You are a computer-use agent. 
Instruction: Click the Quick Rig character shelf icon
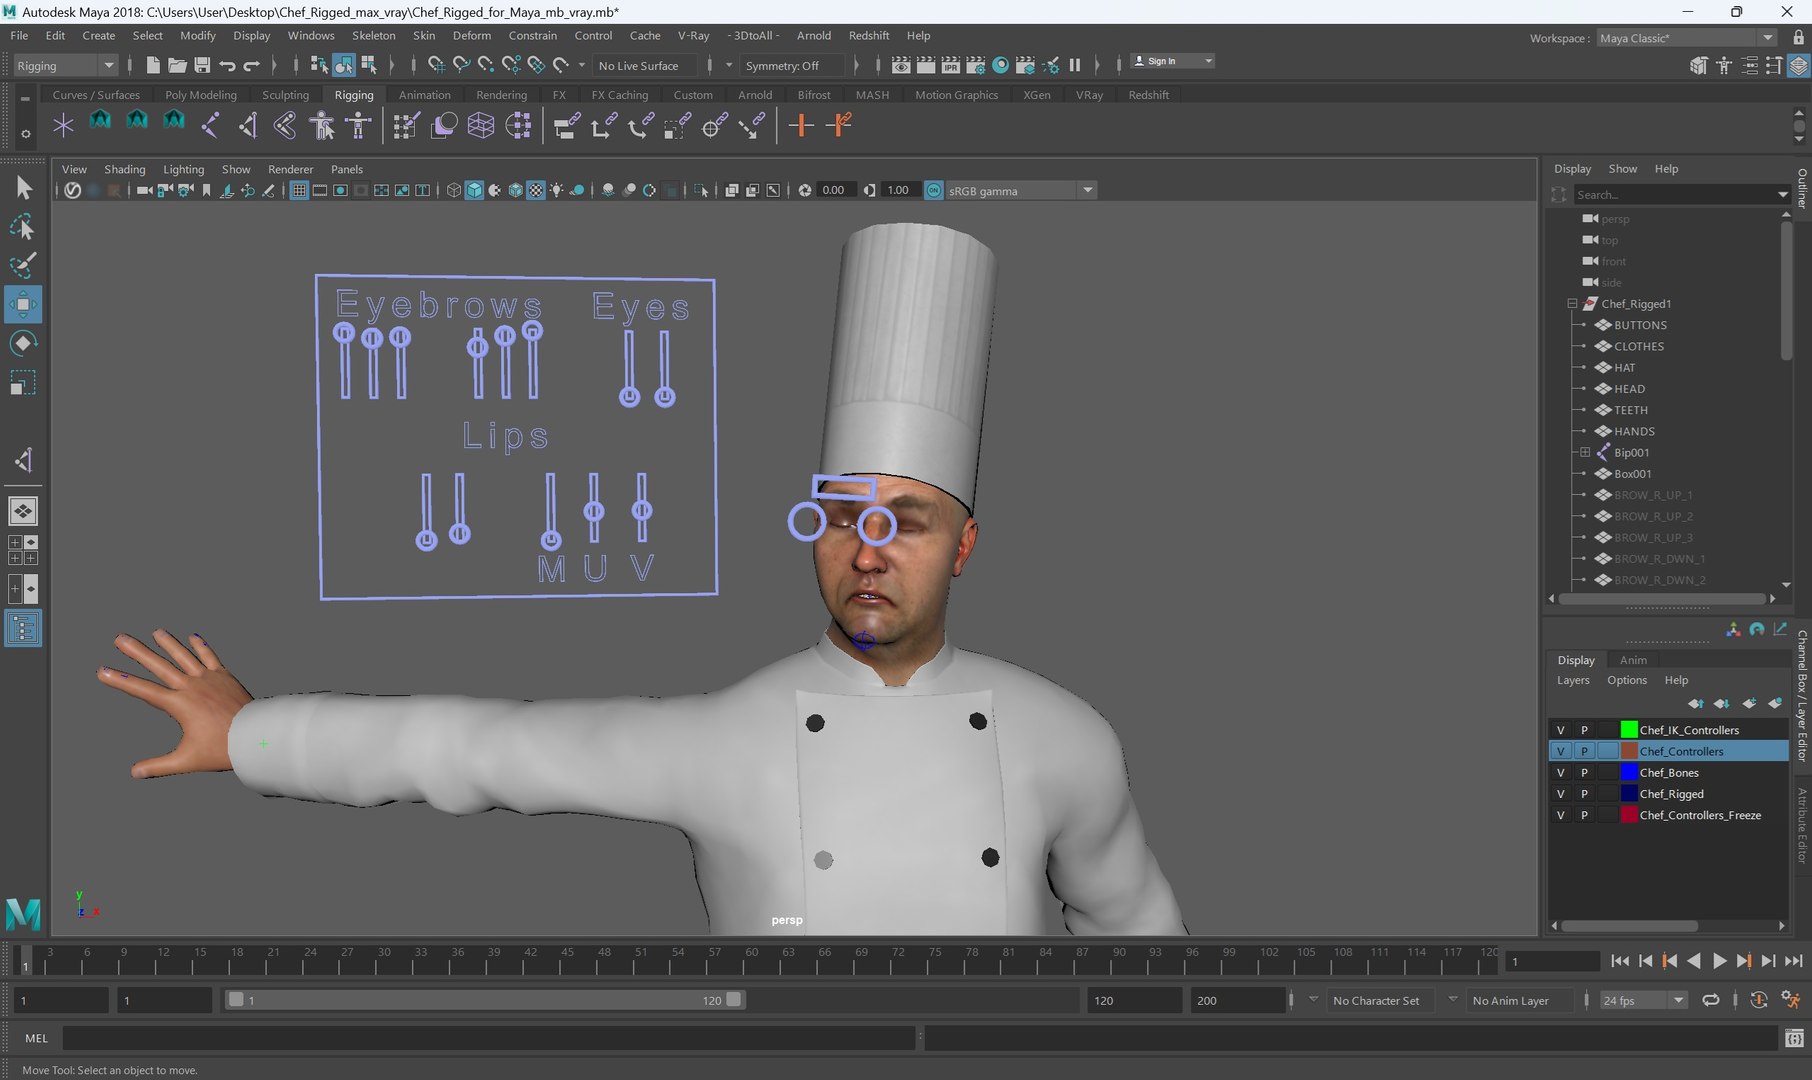(x=321, y=125)
